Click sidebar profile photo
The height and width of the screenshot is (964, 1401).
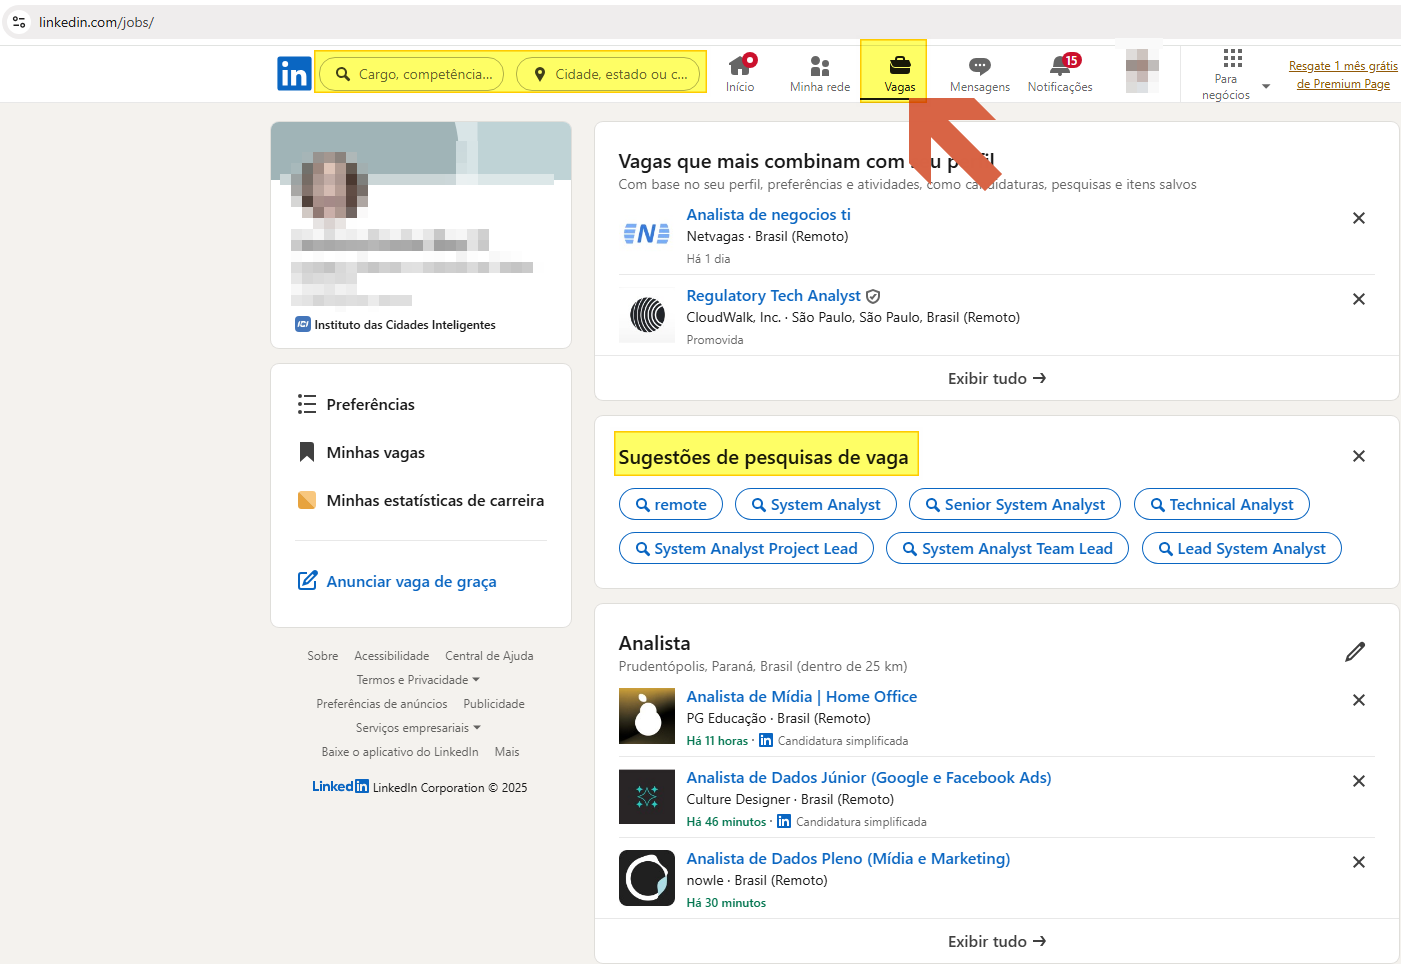pyautogui.click(x=329, y=185)
